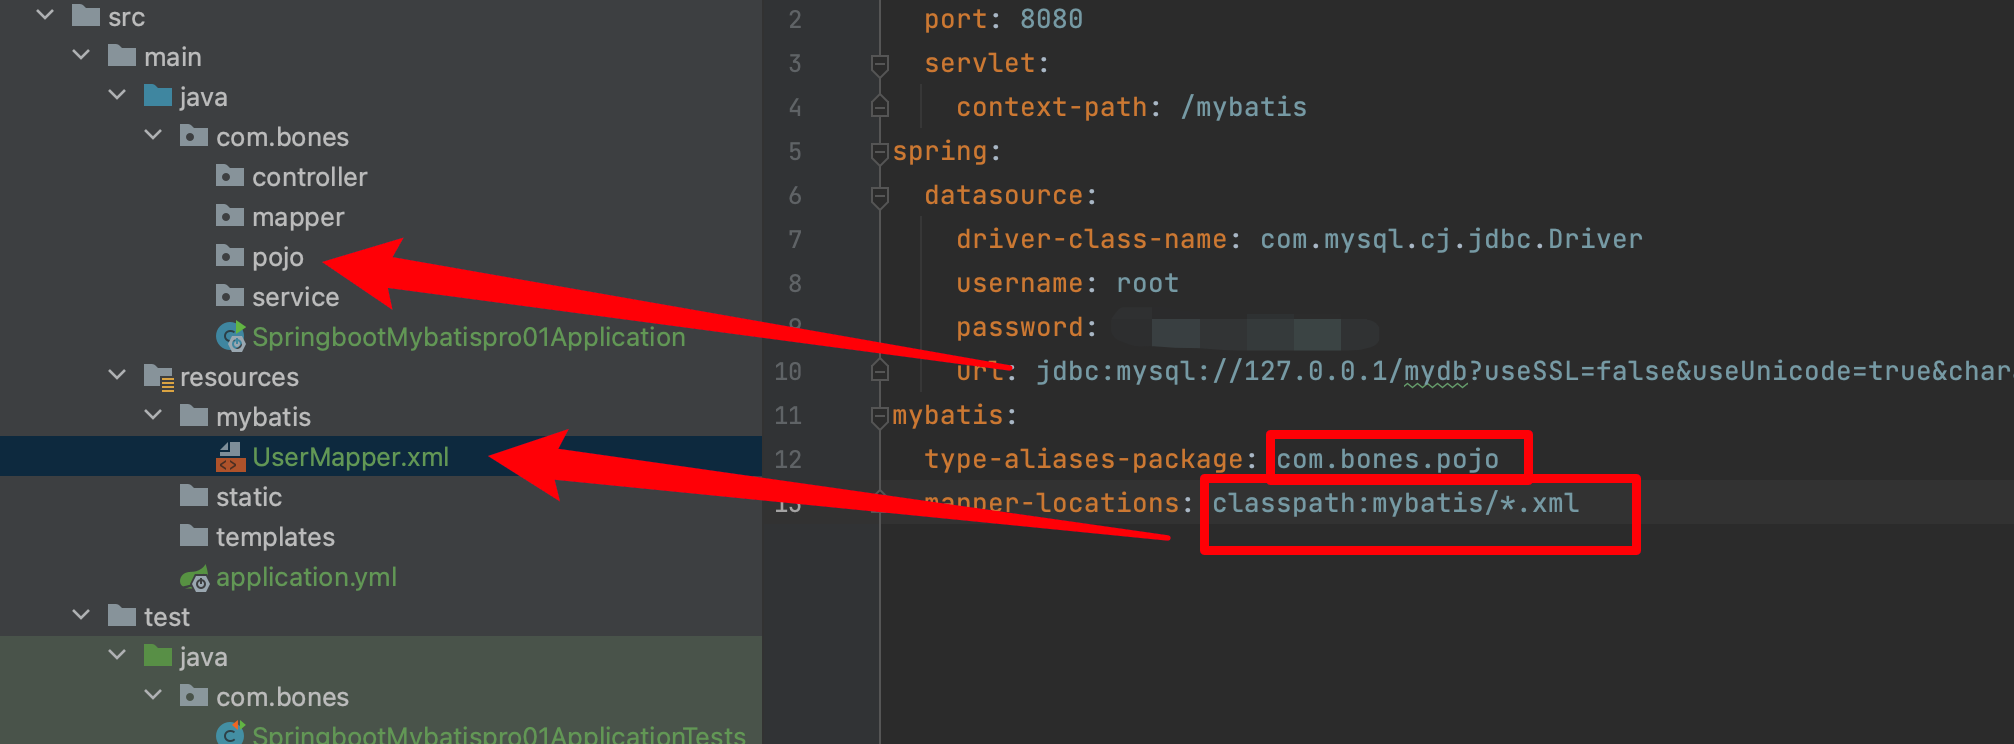2014x744 pixels.
Task: Click the resources folder icon
Action: tap(159, 376)
